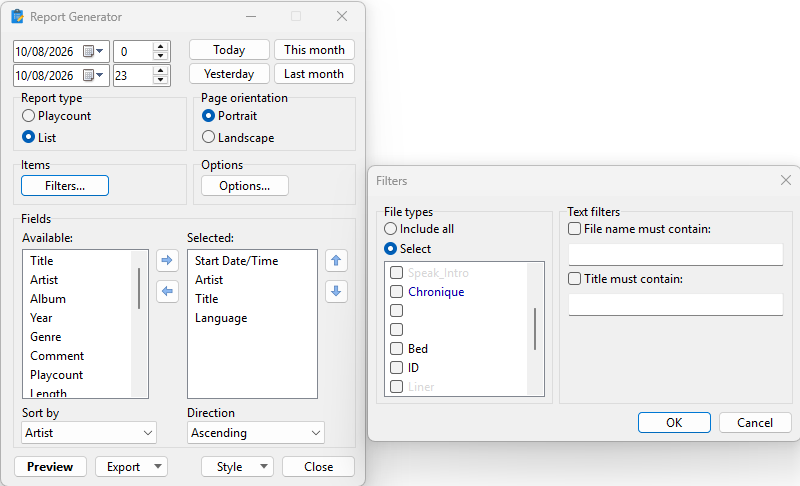Check the unlabeled box under Chronique
The width and height of the screenshot is (800, 486).
396,310
